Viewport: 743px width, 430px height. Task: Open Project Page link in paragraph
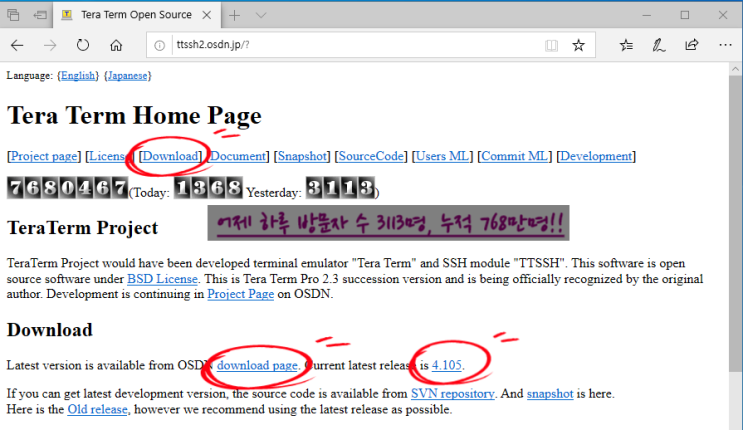pyautogui.click(x=241, y=294)
